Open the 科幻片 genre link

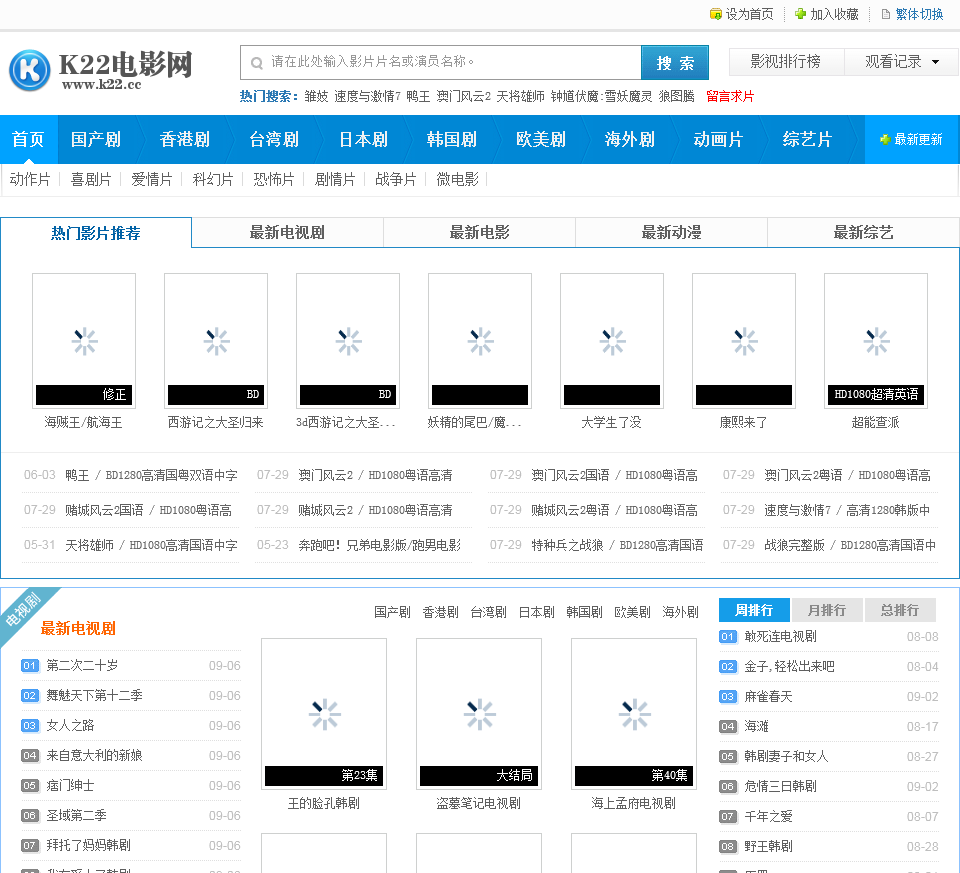coord(213,179)
